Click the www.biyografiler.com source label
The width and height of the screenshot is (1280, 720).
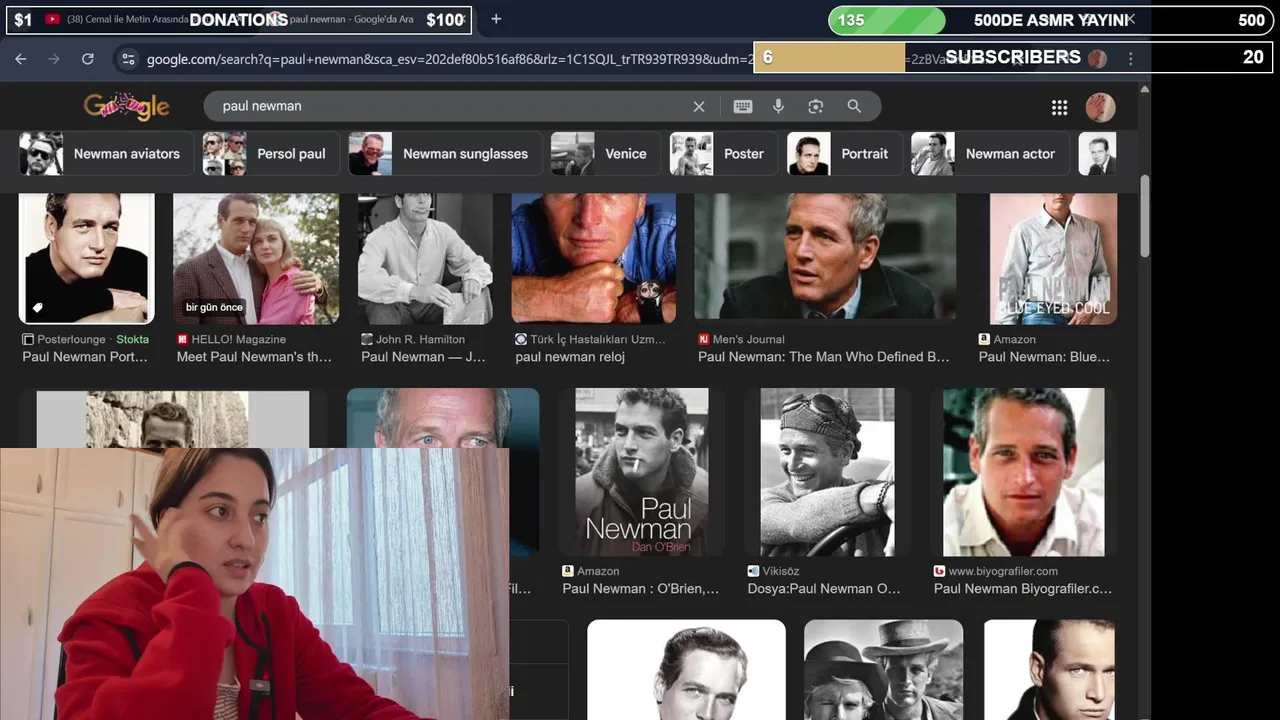pos(1003,572)
